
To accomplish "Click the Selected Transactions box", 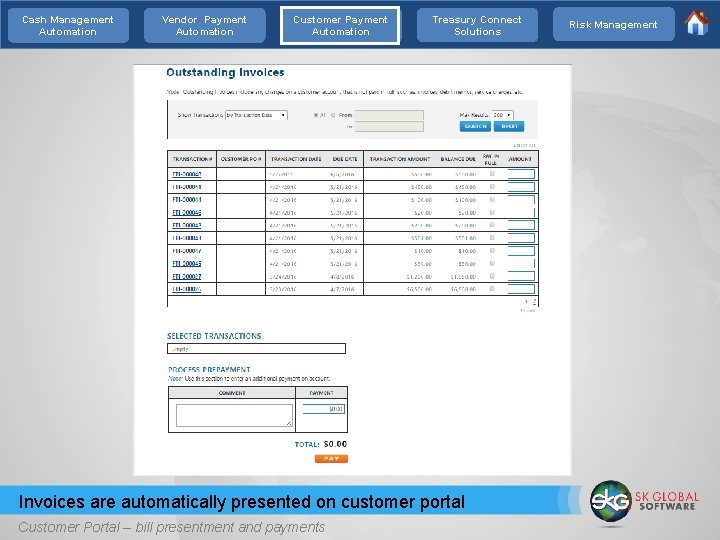I will pyautogui.click(x=256, y=349).
